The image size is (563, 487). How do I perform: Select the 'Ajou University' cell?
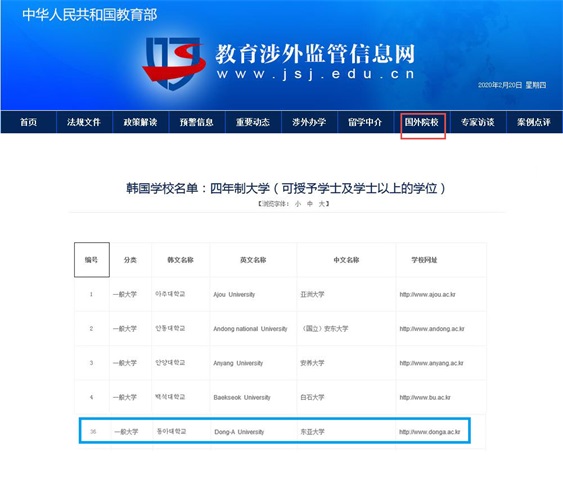(x=253, y=294)
